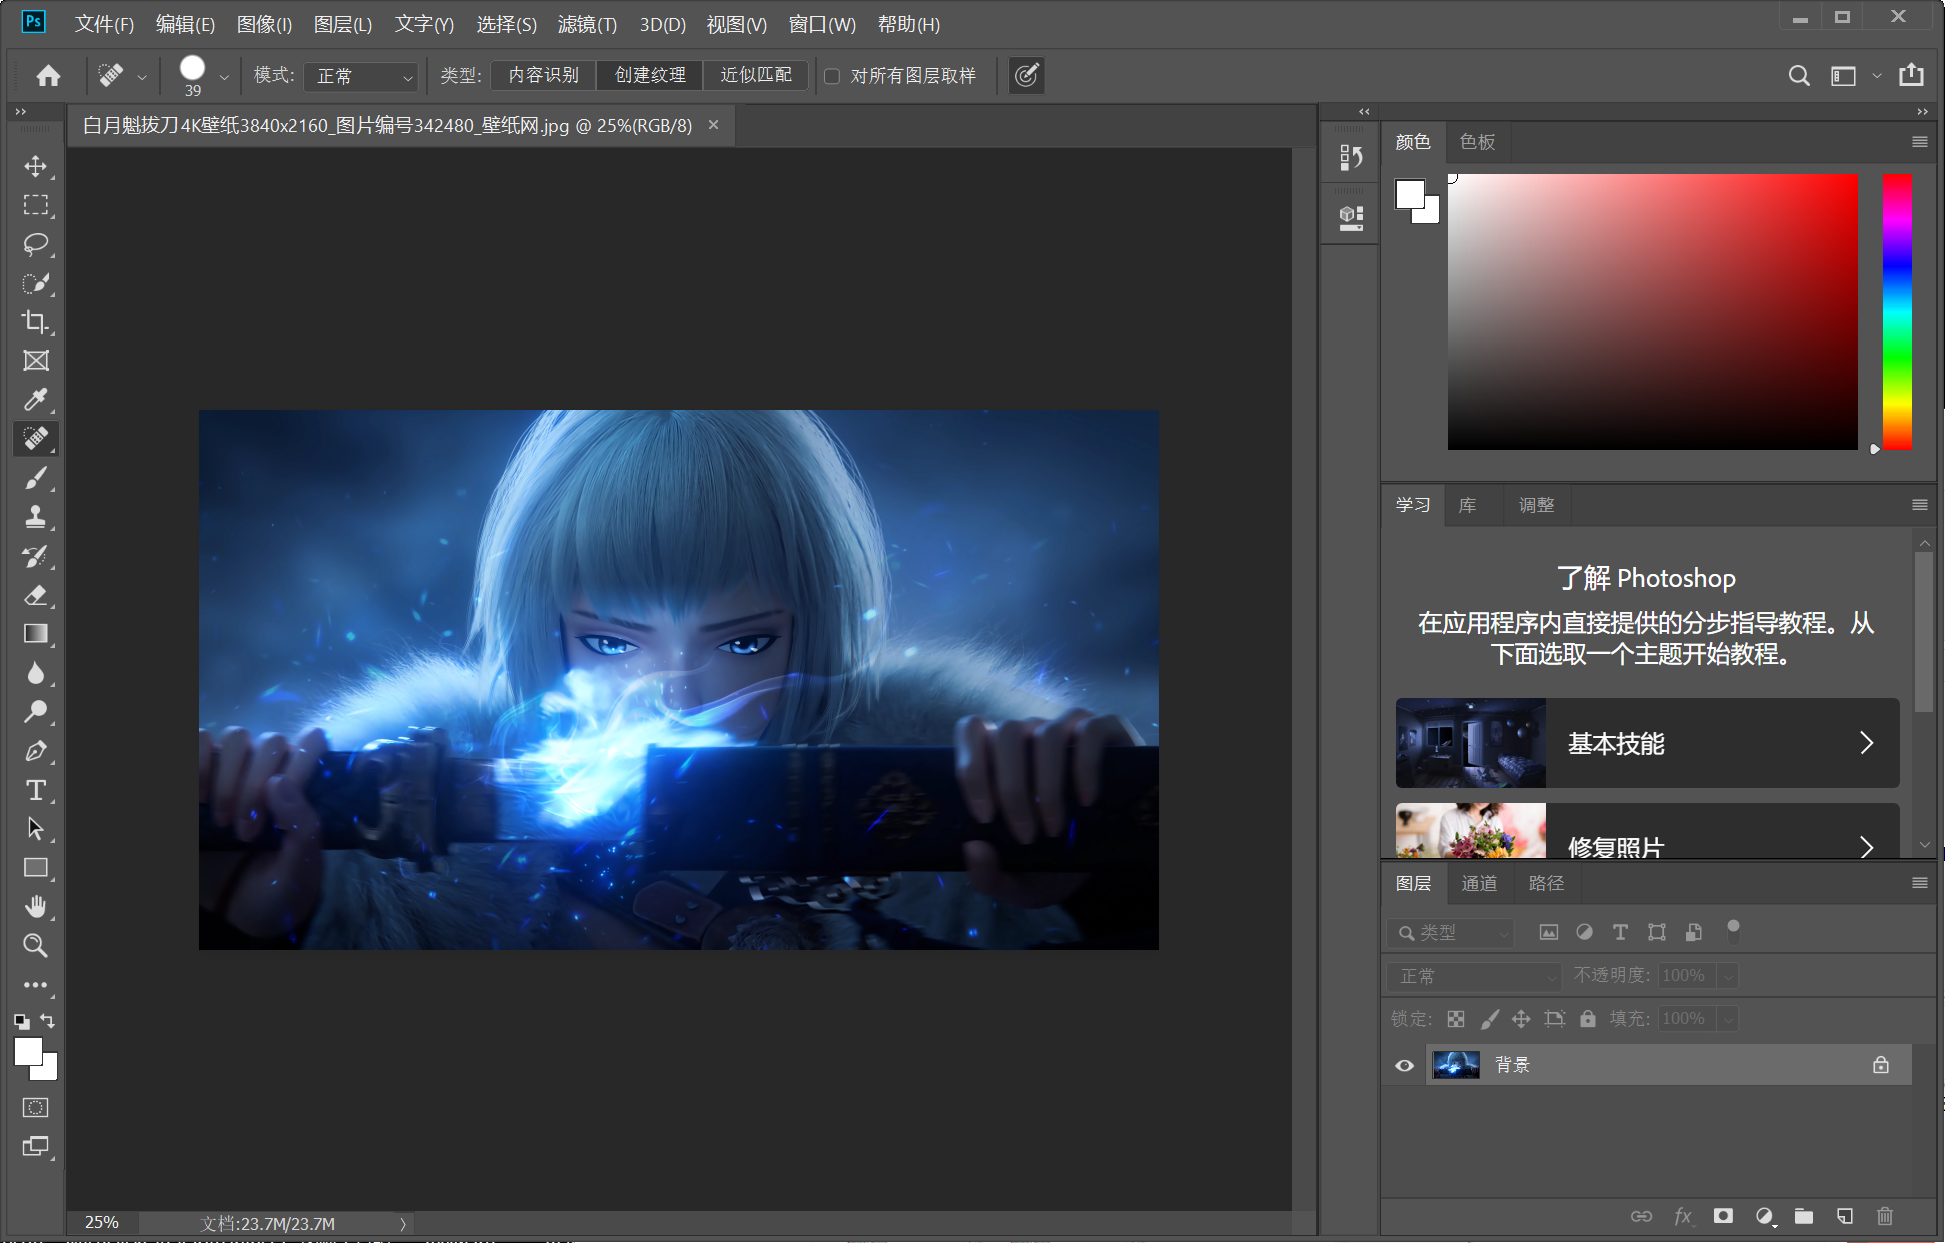
Task: Expand the status bar info arrow
Action: coord(403,1224)
